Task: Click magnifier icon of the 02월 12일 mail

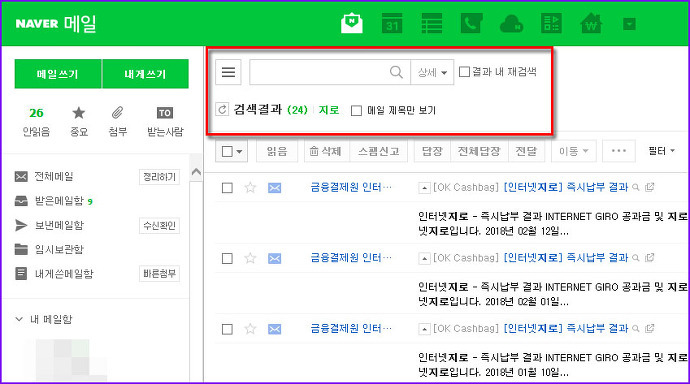Action: [x=635, y=187]
